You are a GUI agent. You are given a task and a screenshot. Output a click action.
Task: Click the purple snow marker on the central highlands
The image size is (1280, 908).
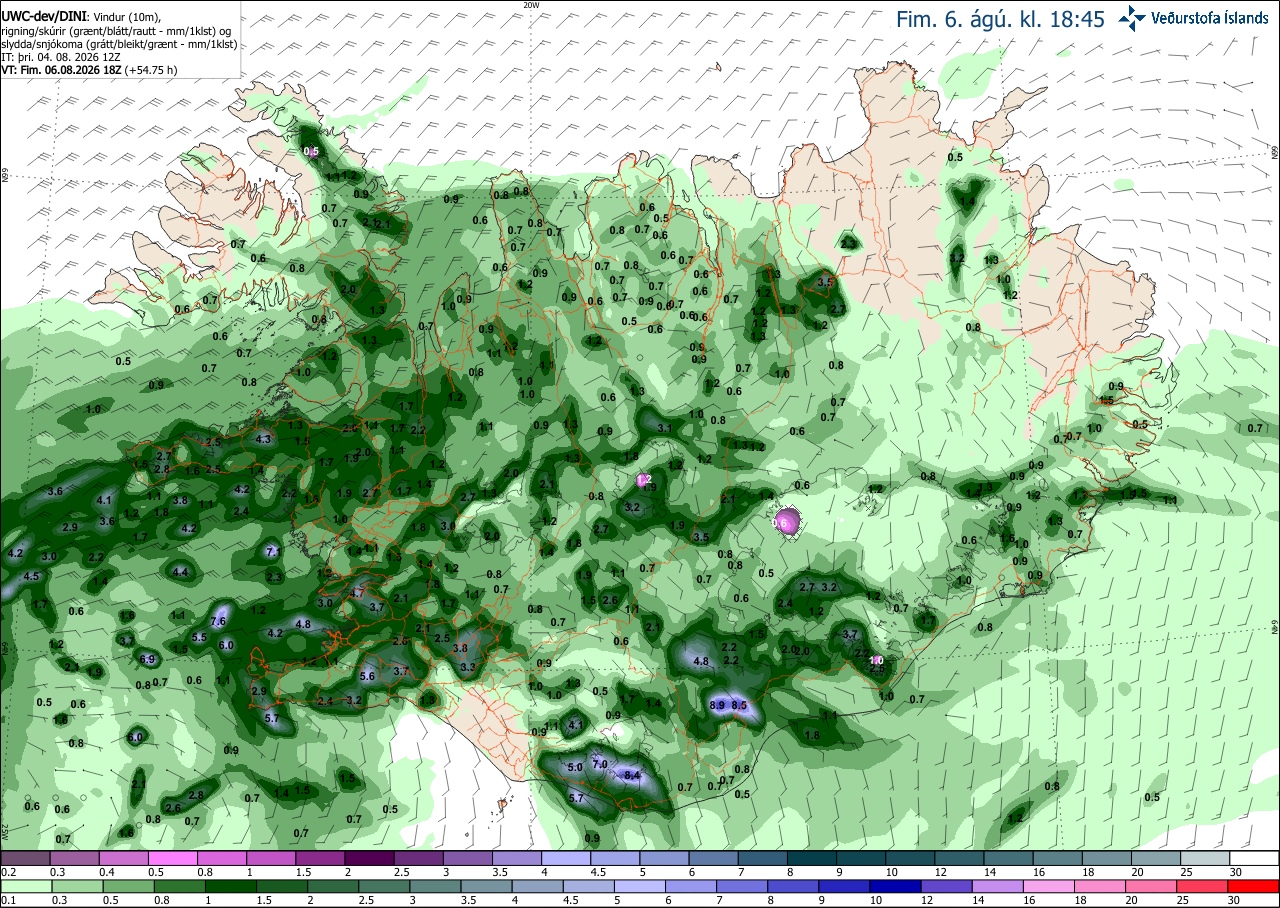coord(786,521)
